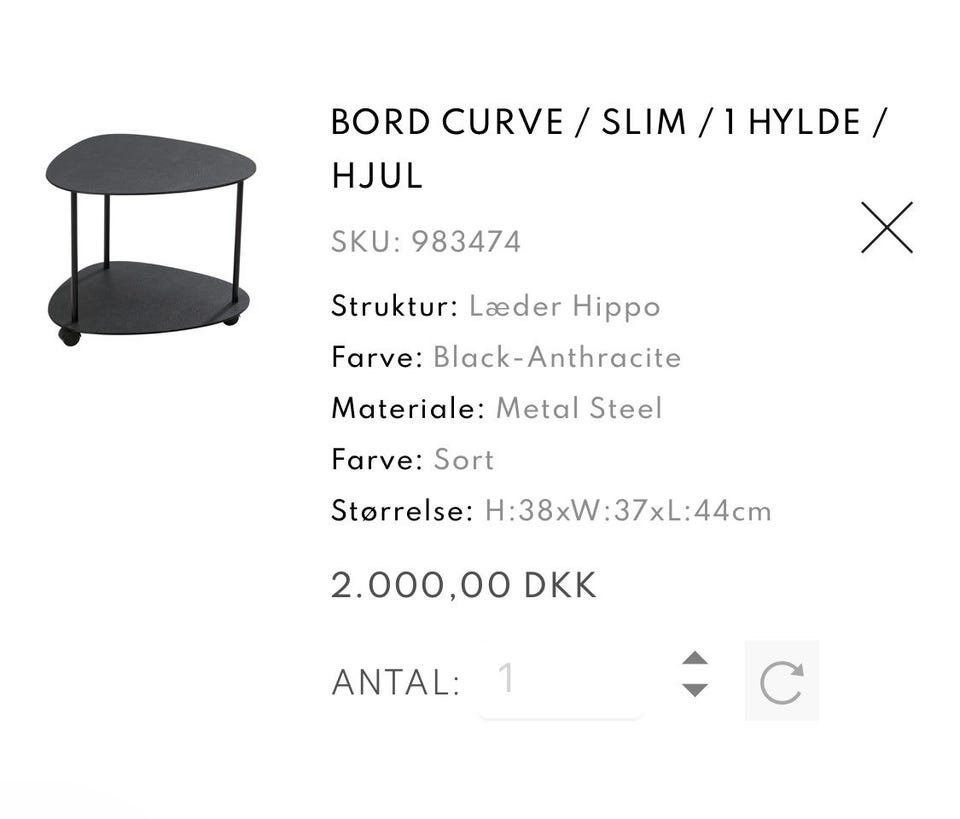Click the ANTAL label

coord(395,683)
